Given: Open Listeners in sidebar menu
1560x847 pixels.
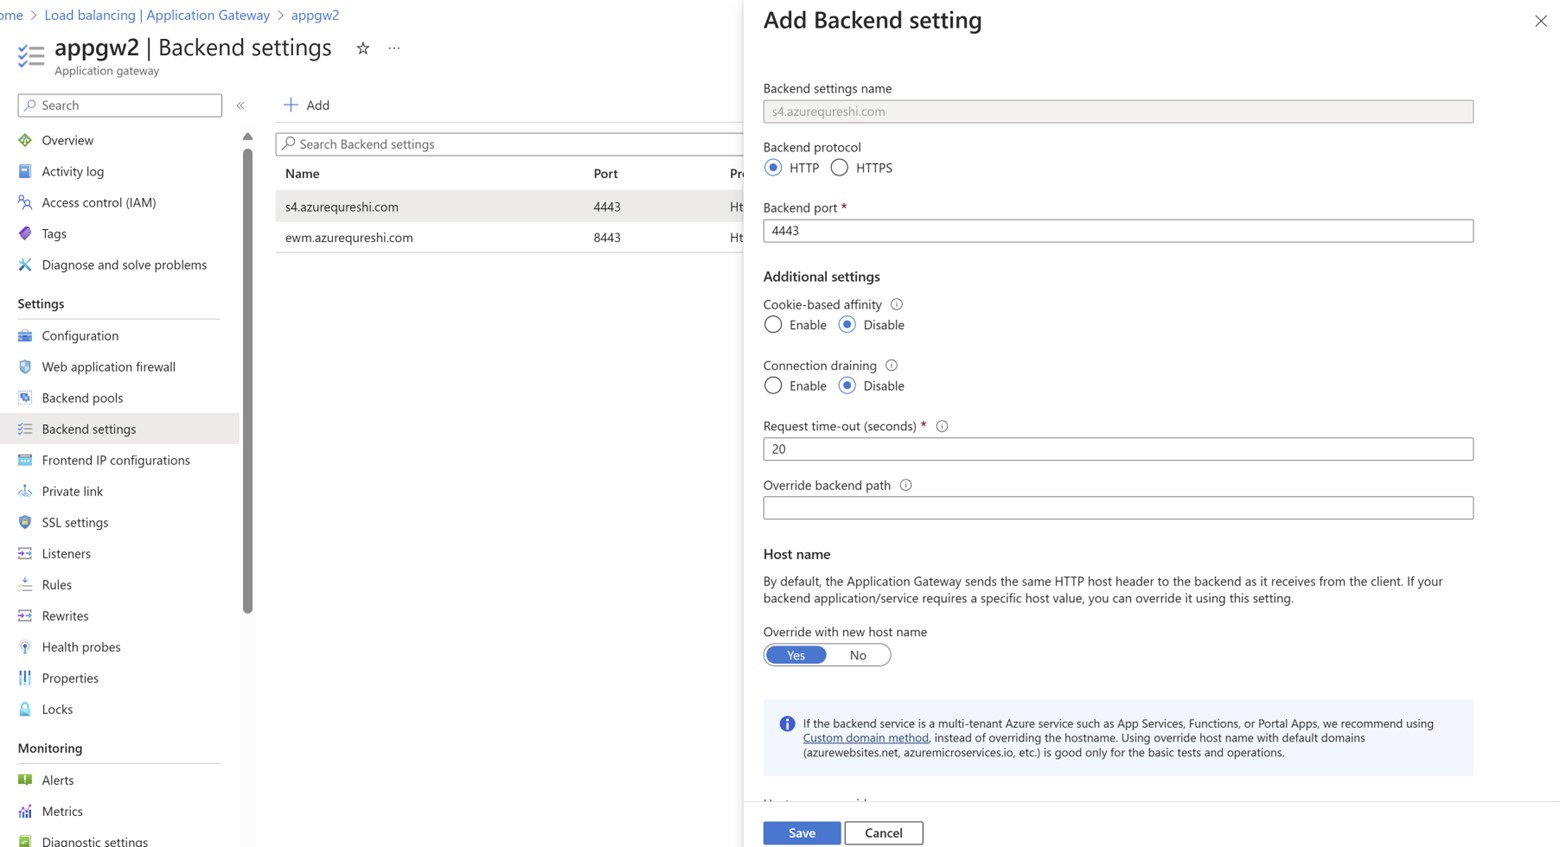Looking at the screenshot, I should pos(66,554).
